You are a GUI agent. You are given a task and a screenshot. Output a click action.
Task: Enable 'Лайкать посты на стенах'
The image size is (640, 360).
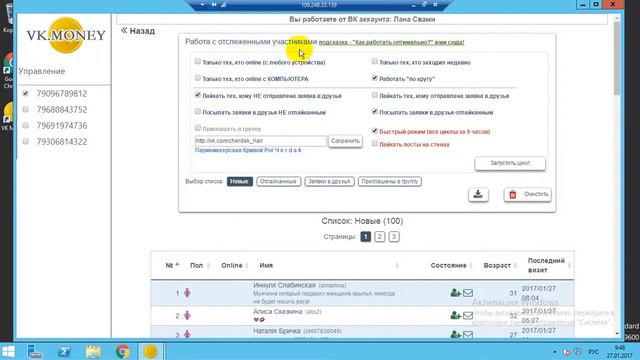[x=375, y=143]
